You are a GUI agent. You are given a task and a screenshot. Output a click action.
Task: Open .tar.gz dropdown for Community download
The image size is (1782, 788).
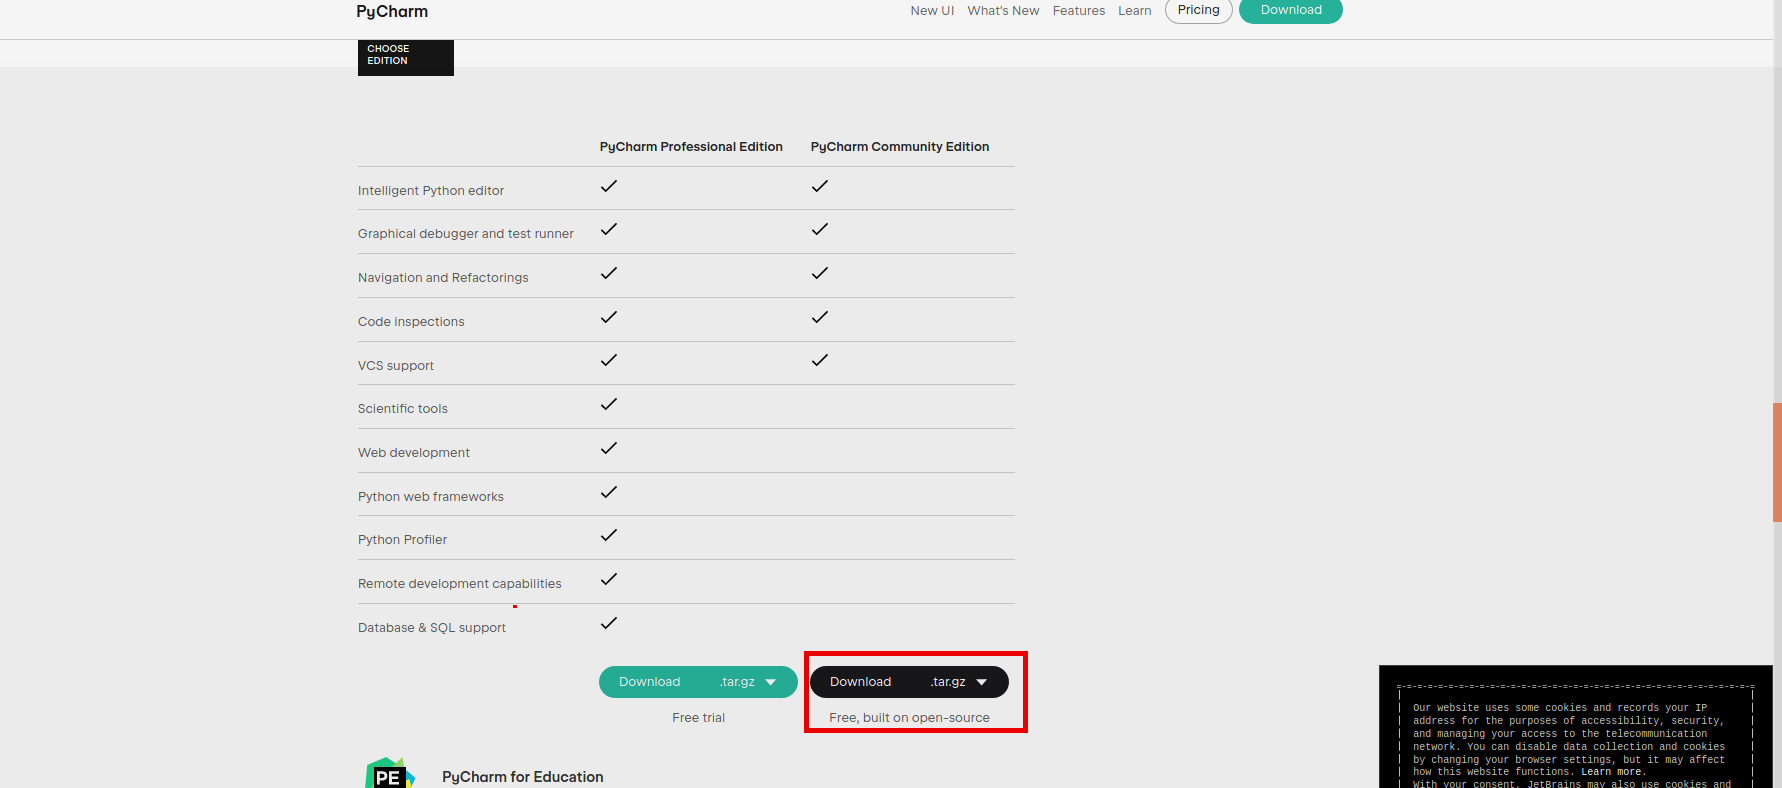pos(959,682)
